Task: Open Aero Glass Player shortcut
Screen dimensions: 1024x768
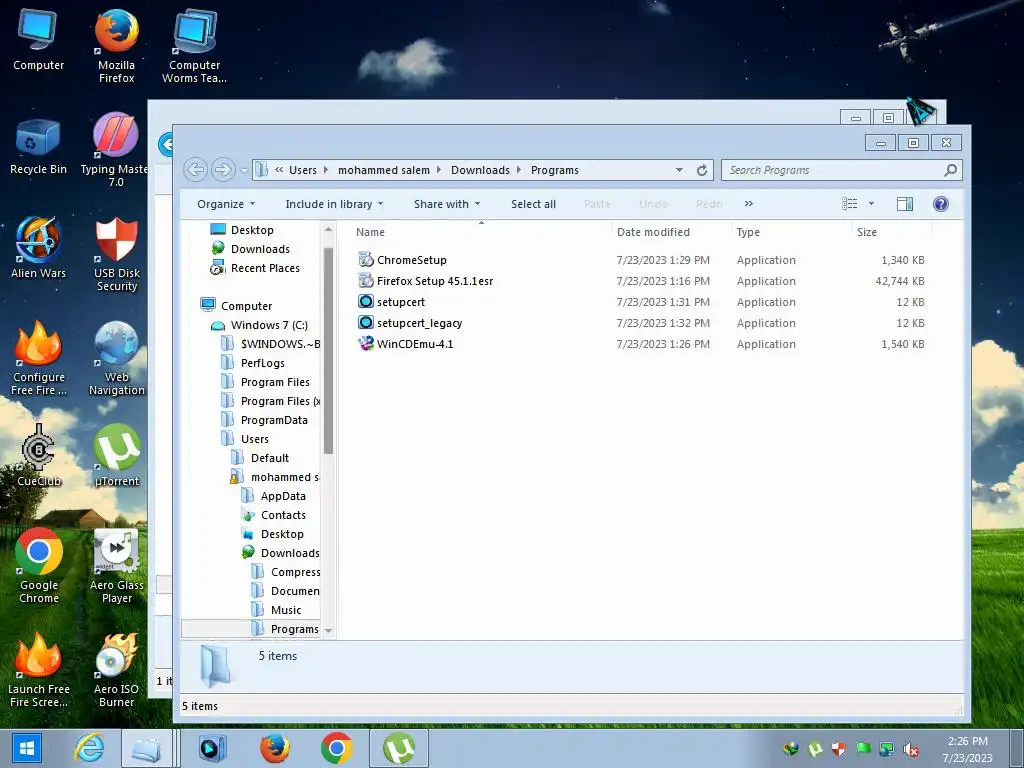Action: pos(116,566)
